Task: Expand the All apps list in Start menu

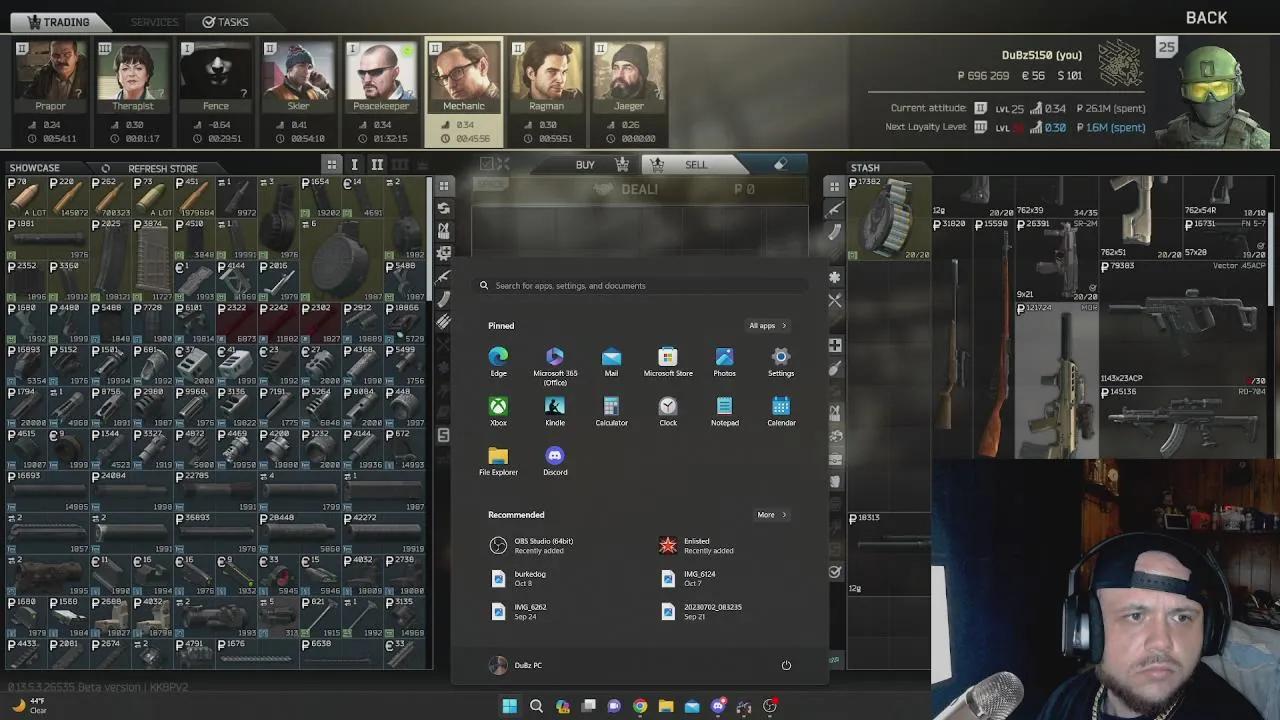Action: tap(765, 325)
